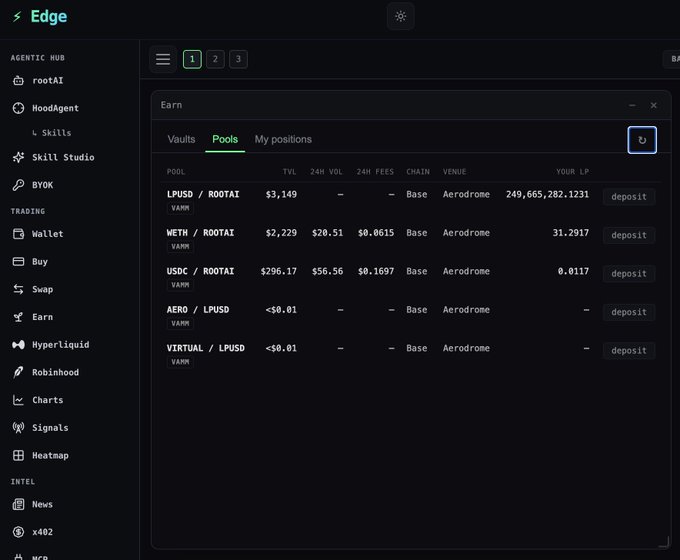Refresh the pools list
Screen dimensions: 680x560
tap(642, 140)
